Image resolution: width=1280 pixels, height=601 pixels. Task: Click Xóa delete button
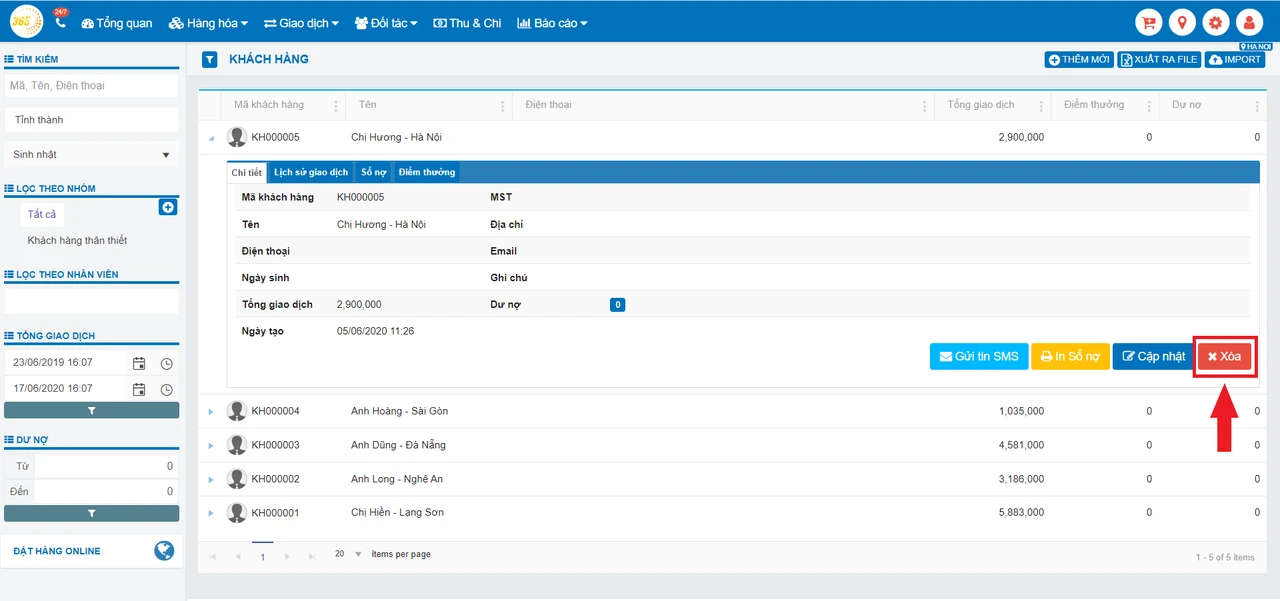click(1225, 357)
